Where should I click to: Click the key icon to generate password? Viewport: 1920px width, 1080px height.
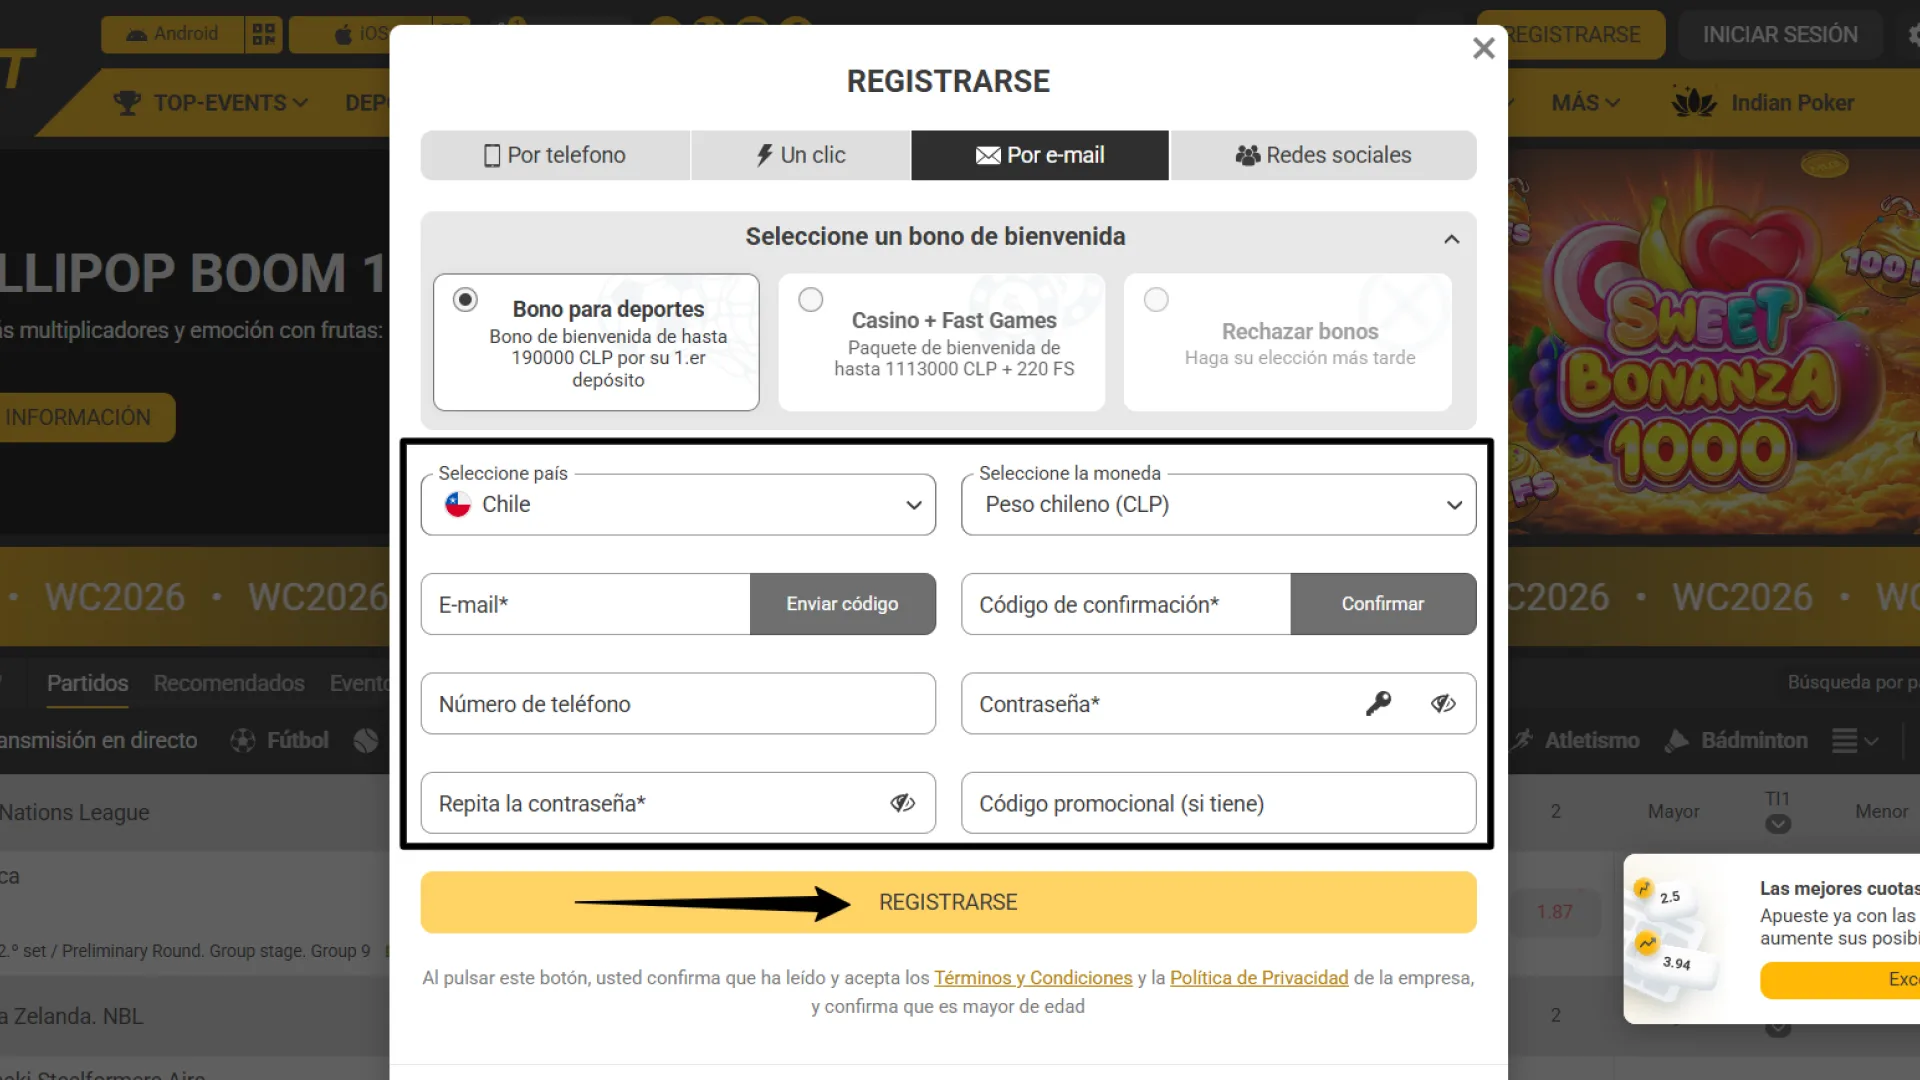1378,704
